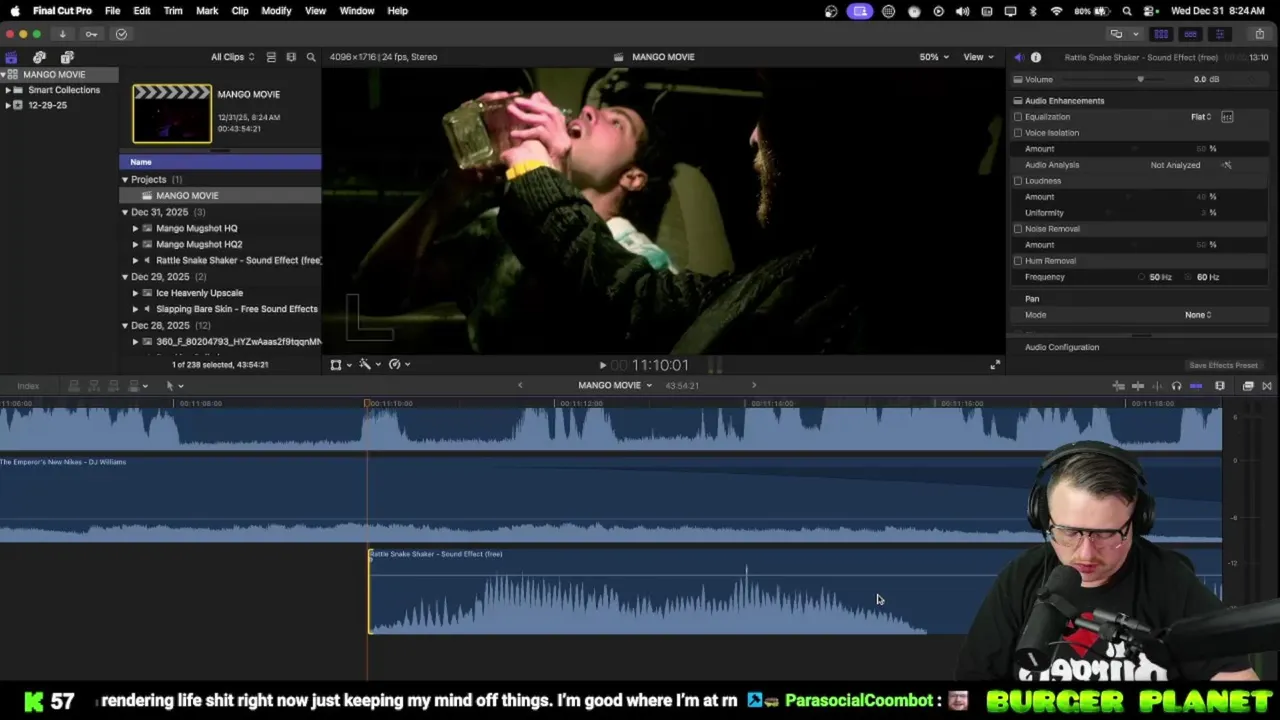This screenshot has width=1280, height=720.
Task: Select the MANGO MOVIE project thumbnail
Action: pyautogui.click(x=172, y=114)
